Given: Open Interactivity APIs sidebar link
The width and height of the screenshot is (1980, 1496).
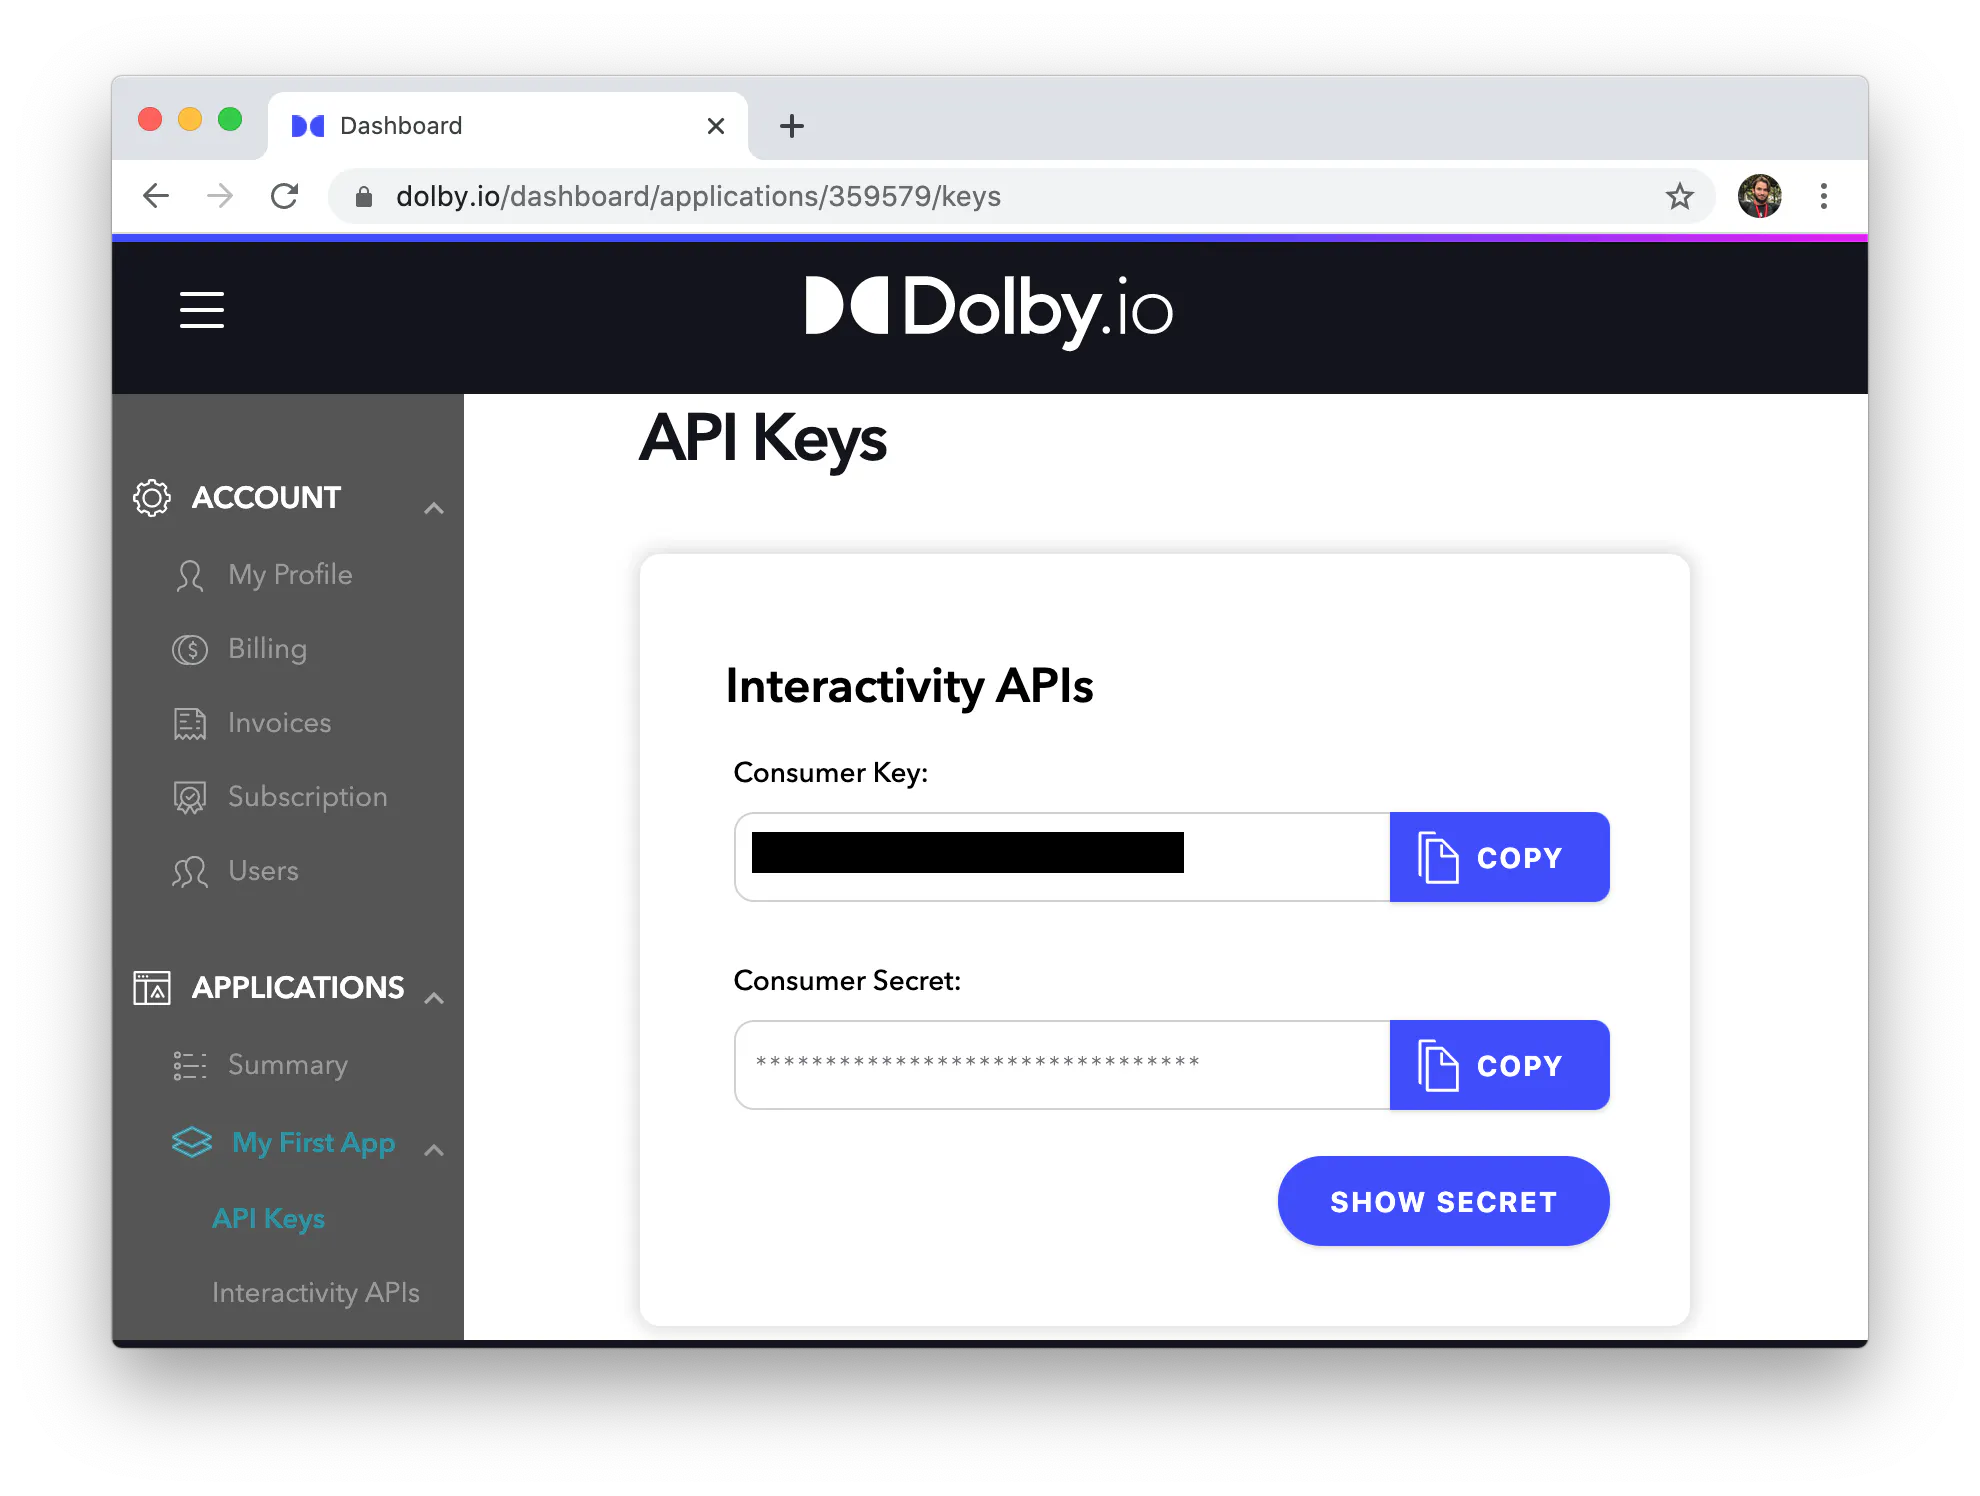Looking at the screenshot, I should [x=316, y=1293].
